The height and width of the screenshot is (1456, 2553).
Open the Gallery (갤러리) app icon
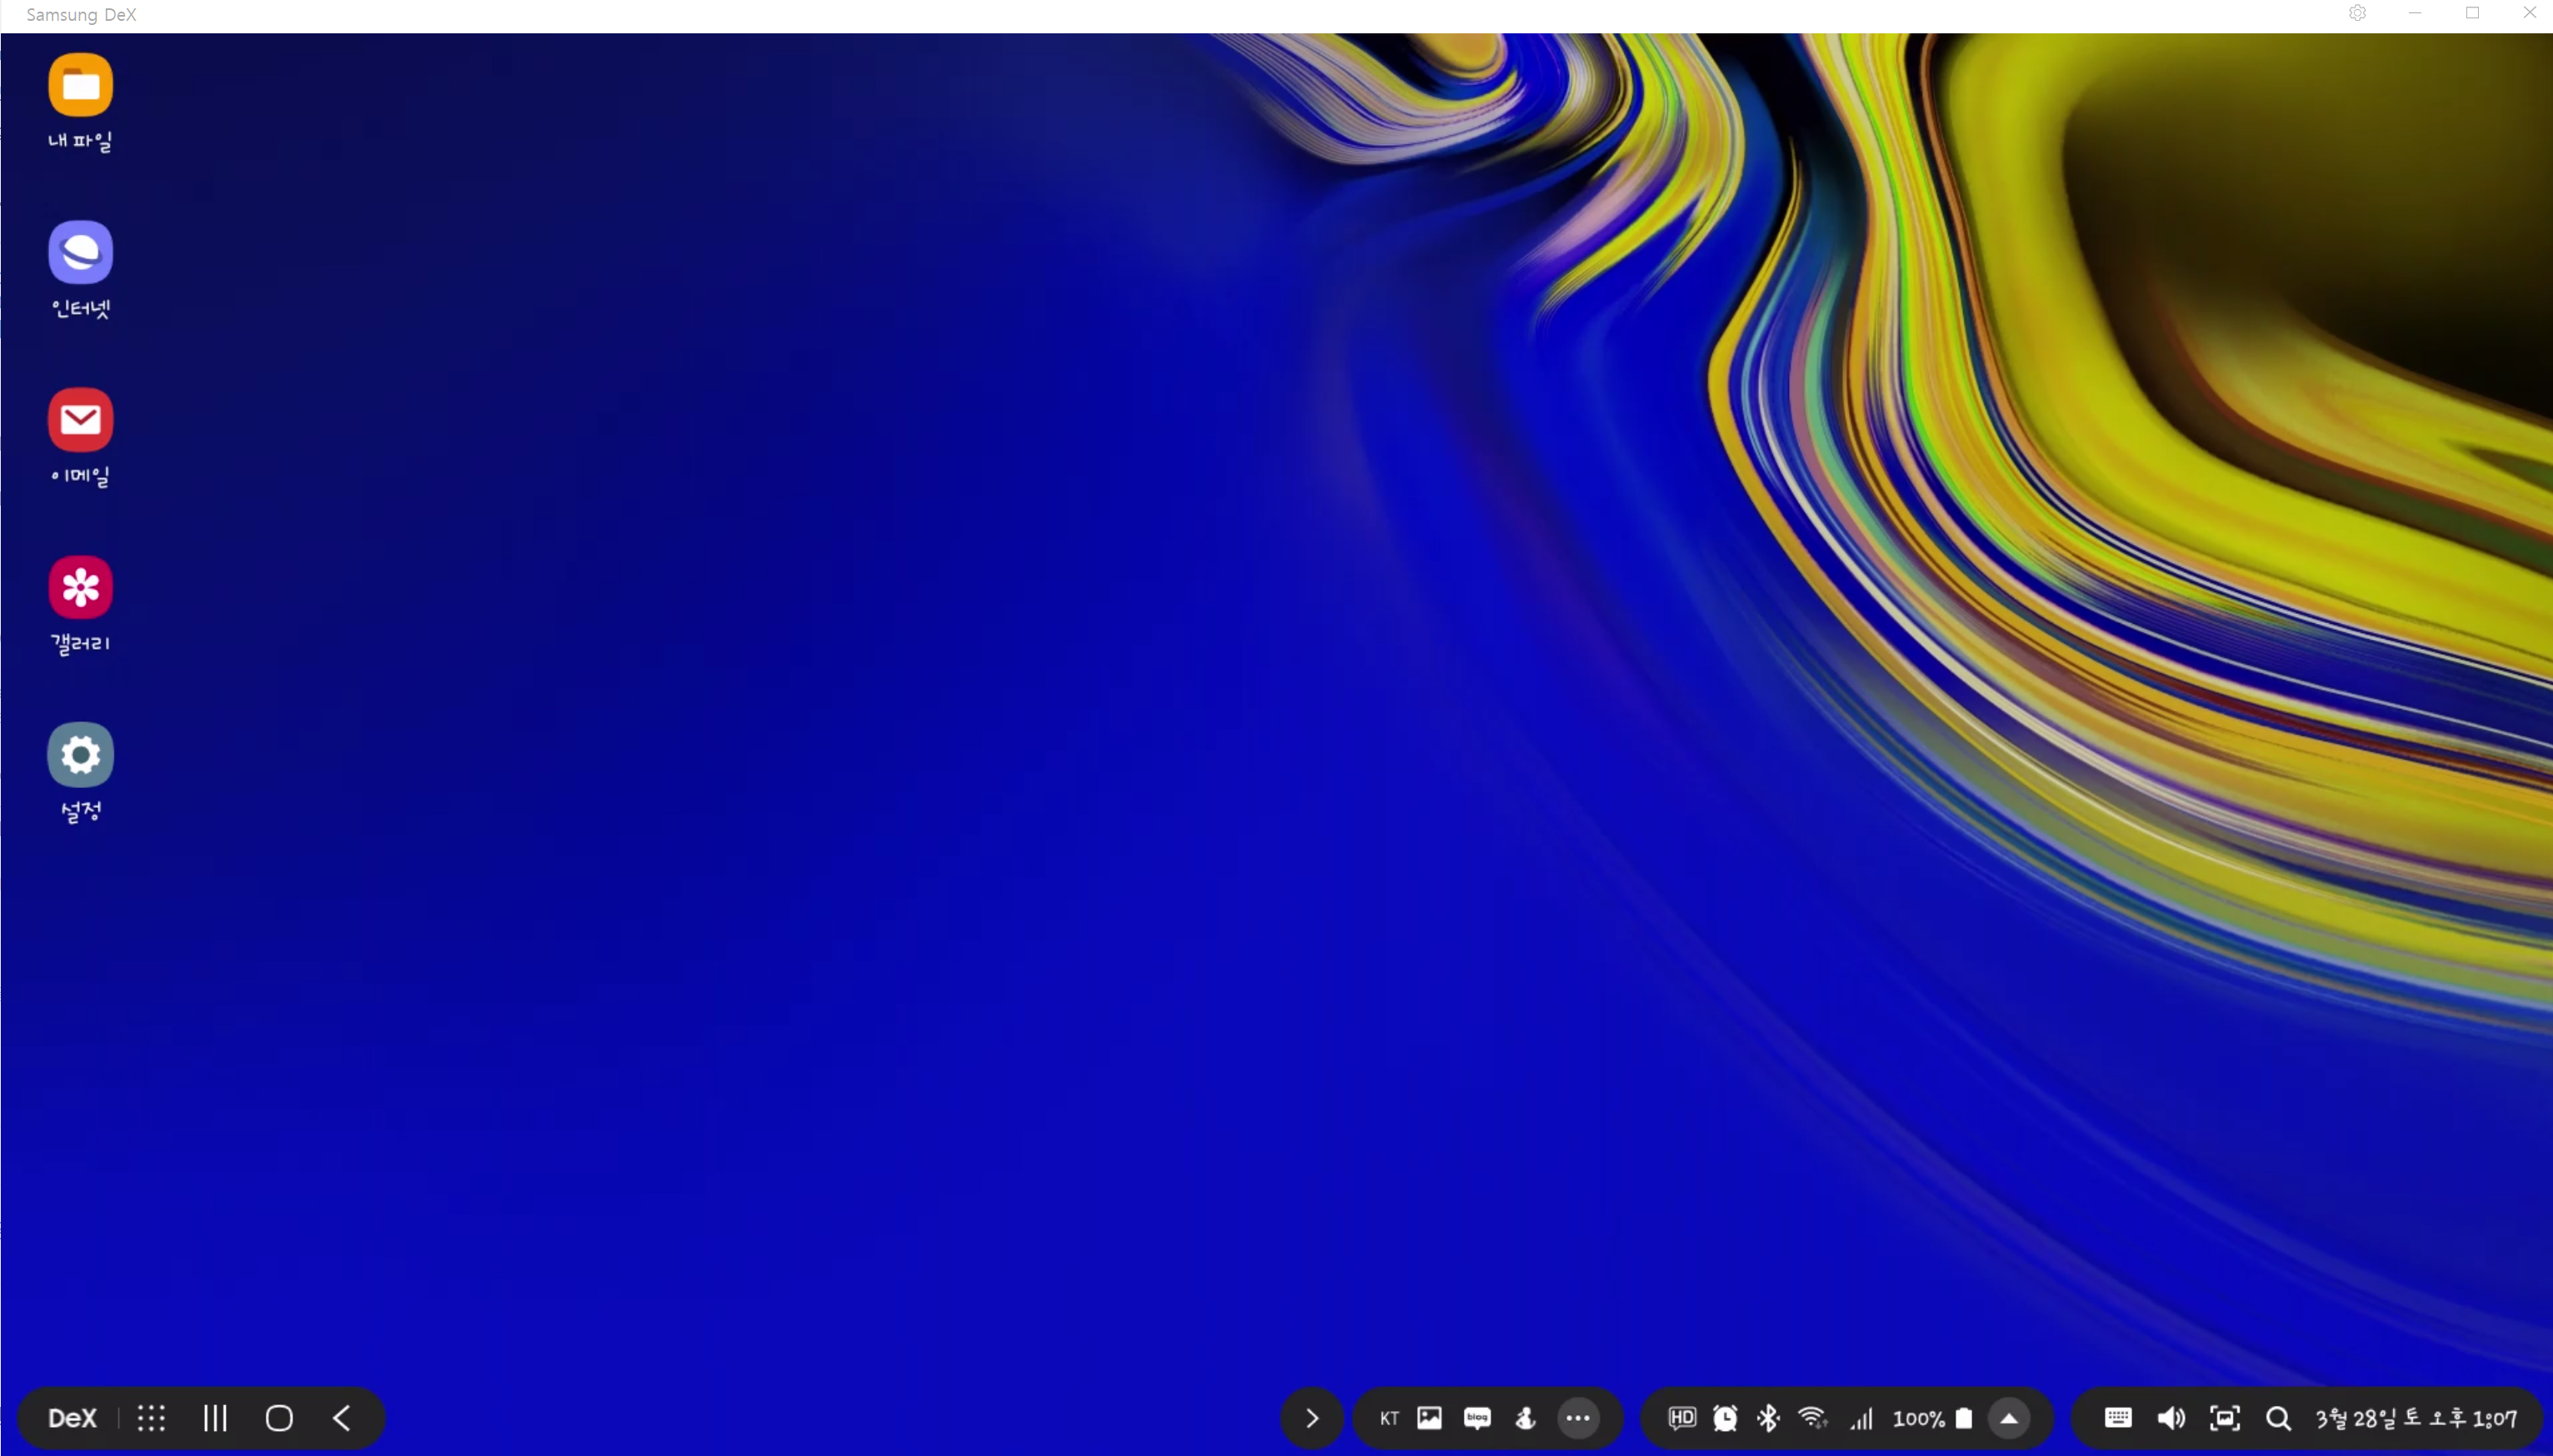80,587
